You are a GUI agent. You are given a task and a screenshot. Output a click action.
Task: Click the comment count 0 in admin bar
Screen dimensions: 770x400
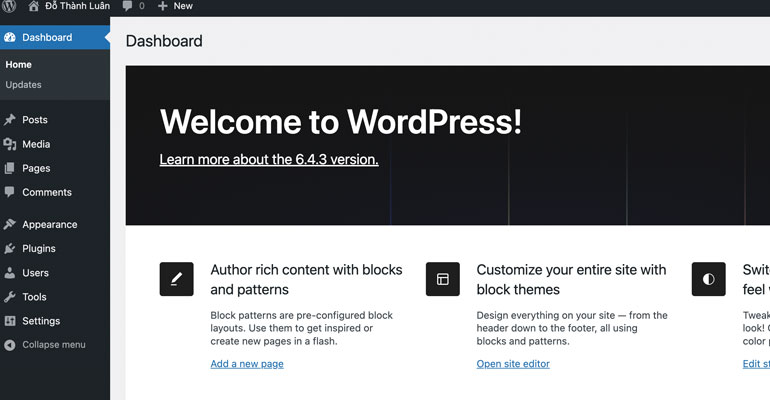pos(142,6)
